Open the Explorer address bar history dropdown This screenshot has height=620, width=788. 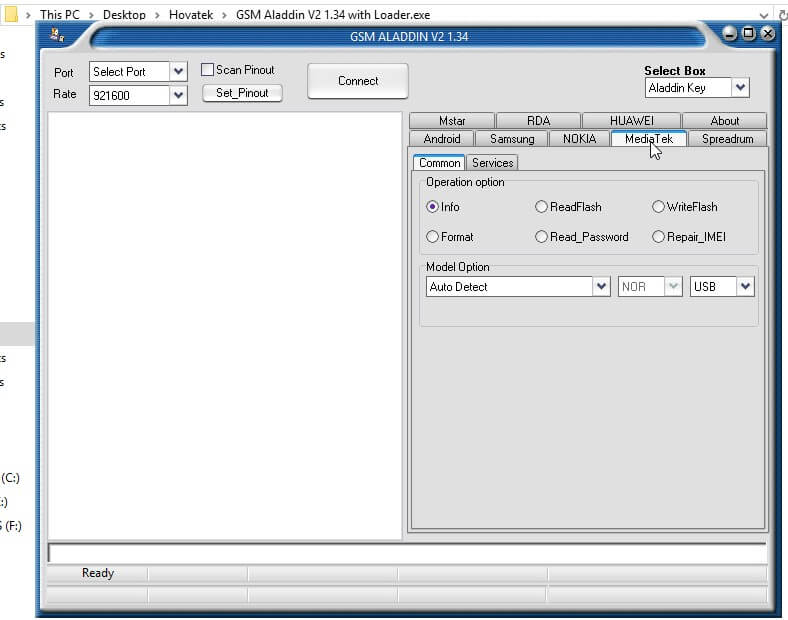pos(764,16)
